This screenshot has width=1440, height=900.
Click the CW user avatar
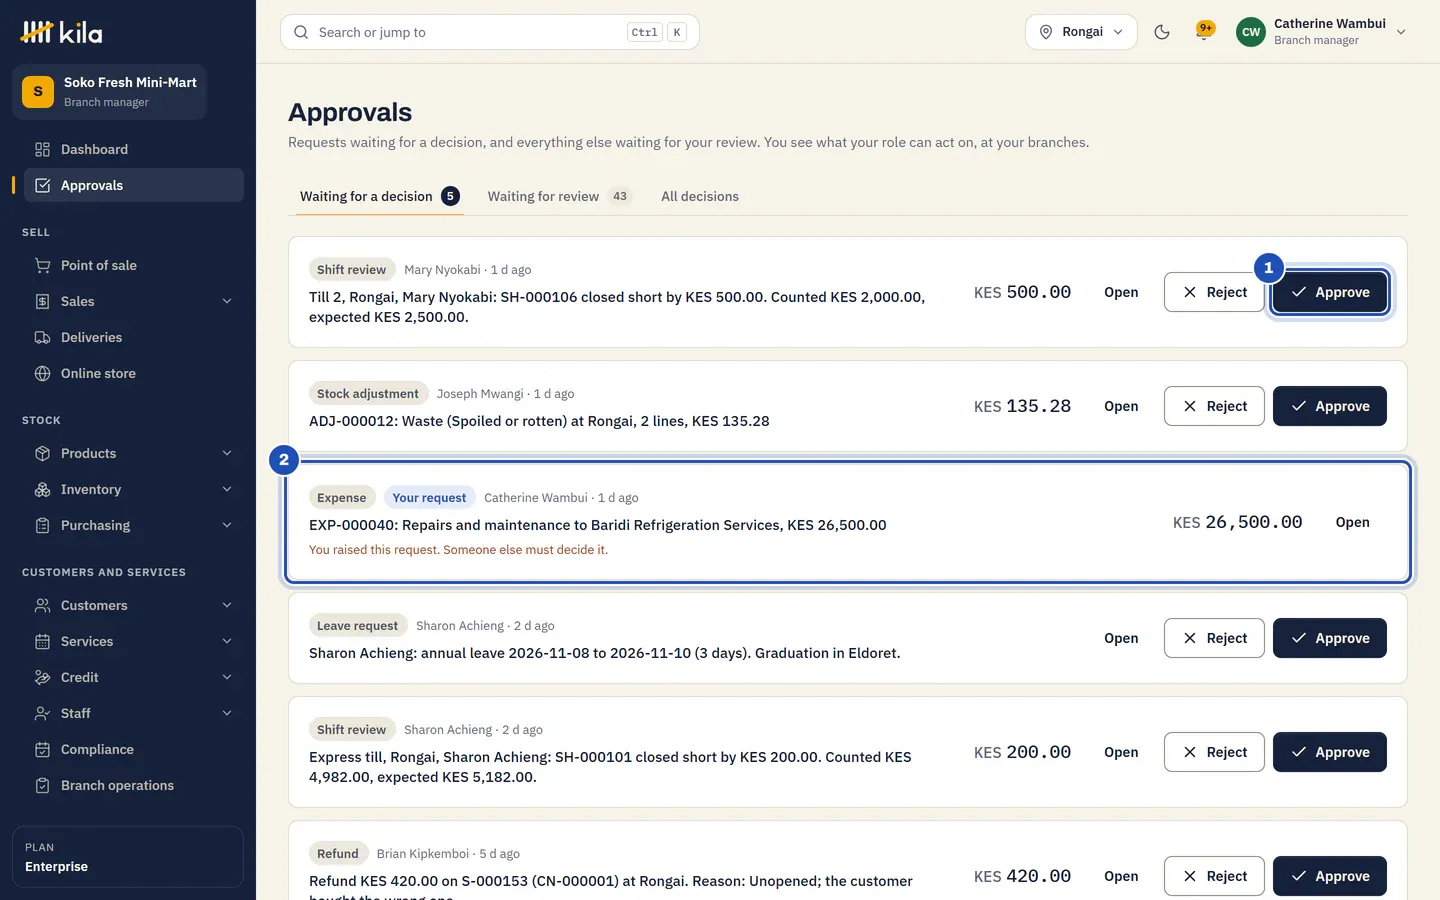click(1251, 32)
